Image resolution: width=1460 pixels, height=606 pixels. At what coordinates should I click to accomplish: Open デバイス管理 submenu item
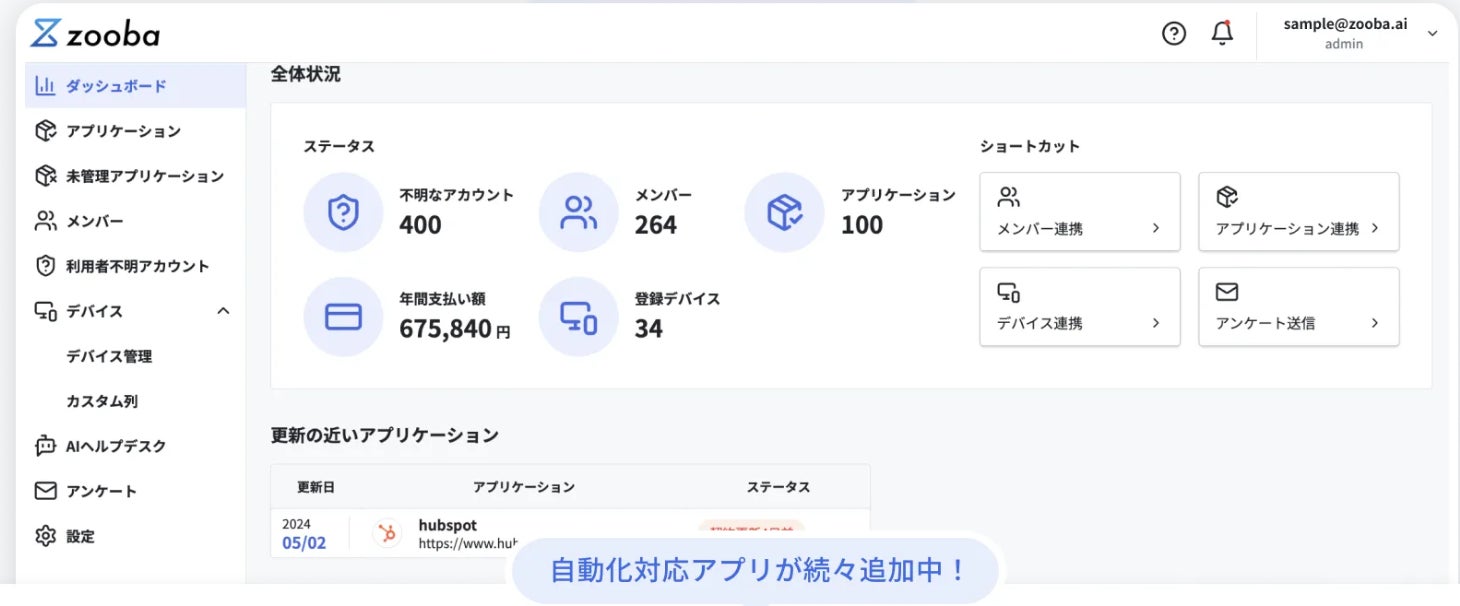109,356
